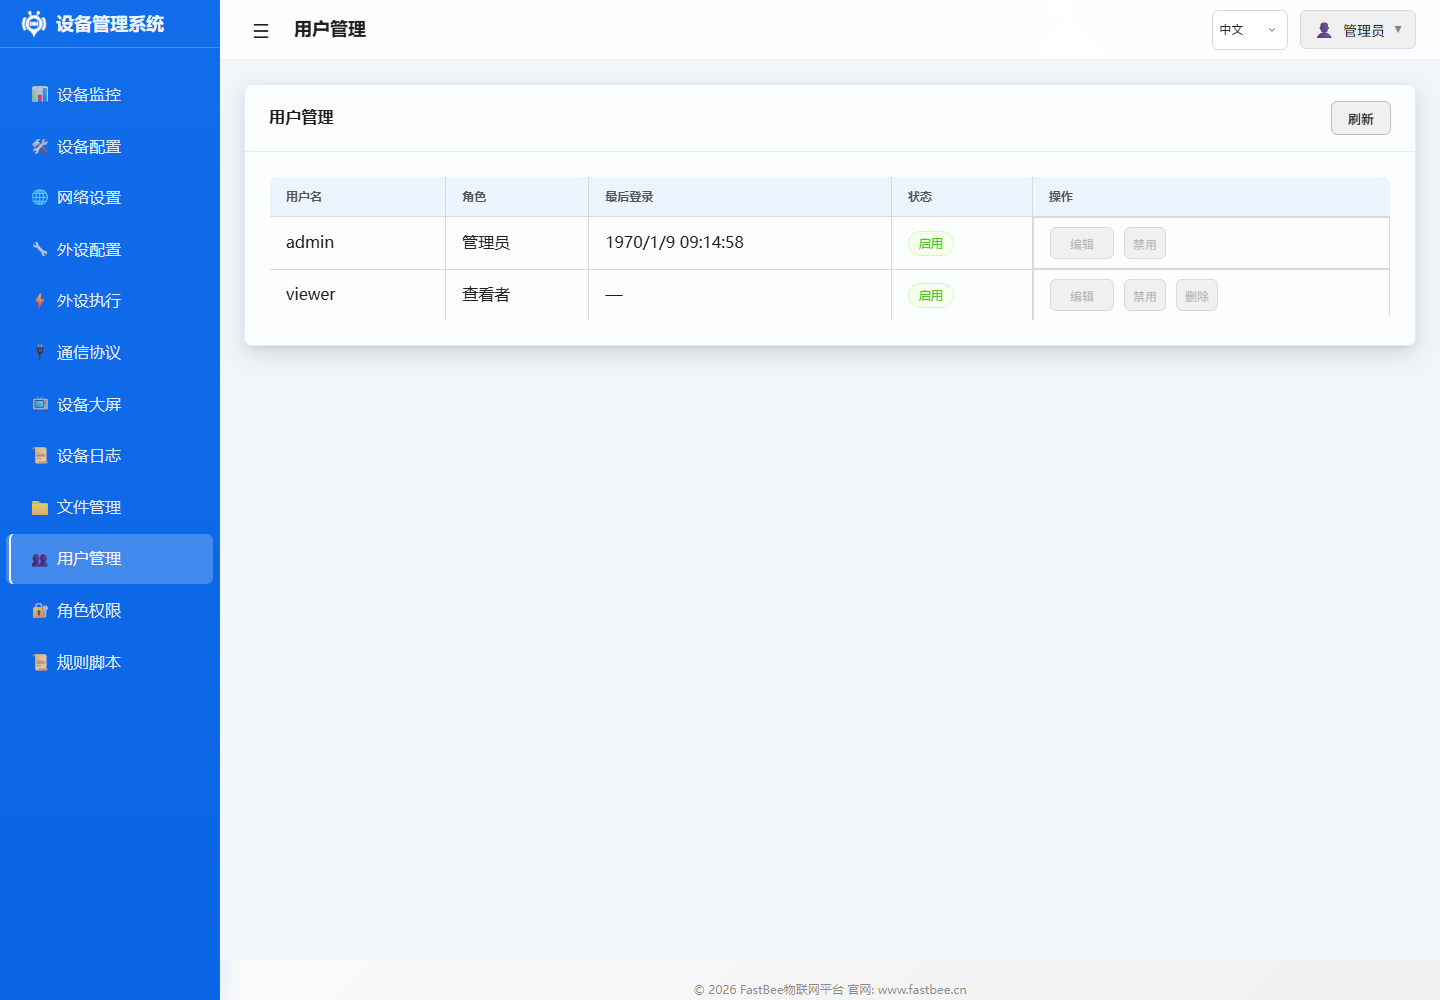The image size is (1440, 1000).
Task: Click the 启用 status tag for viewer
Action: point(930,295)
